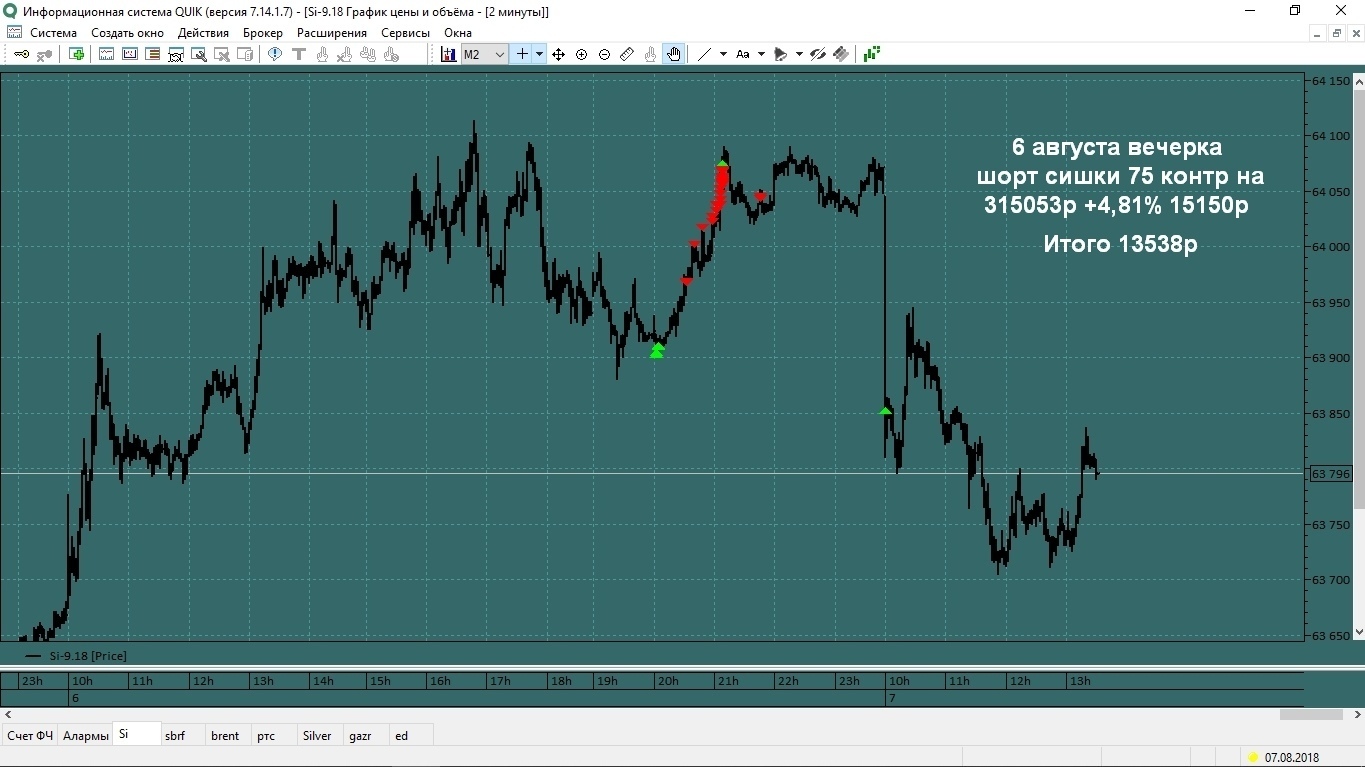Click the bell alert tool icon

[x=780, y=54]
